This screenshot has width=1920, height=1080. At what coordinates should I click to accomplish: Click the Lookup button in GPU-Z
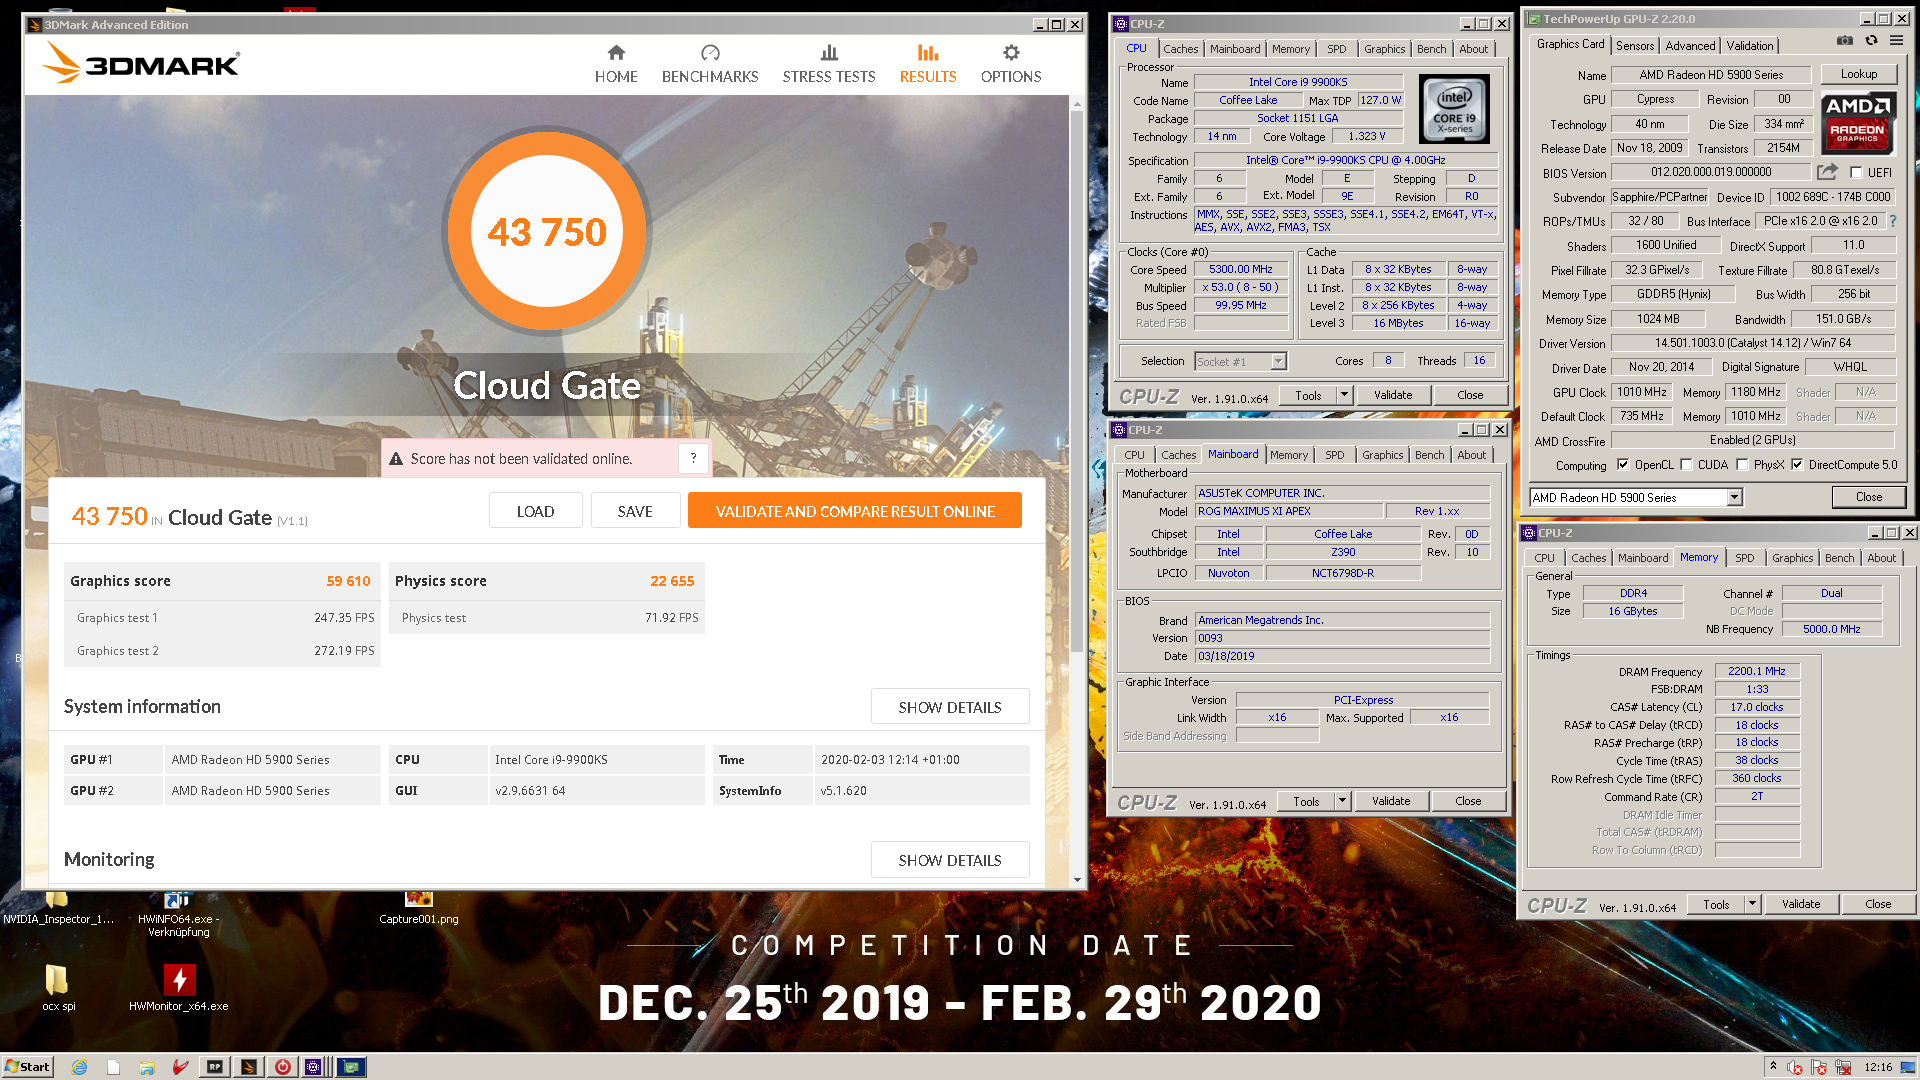tap(1859, 74)
